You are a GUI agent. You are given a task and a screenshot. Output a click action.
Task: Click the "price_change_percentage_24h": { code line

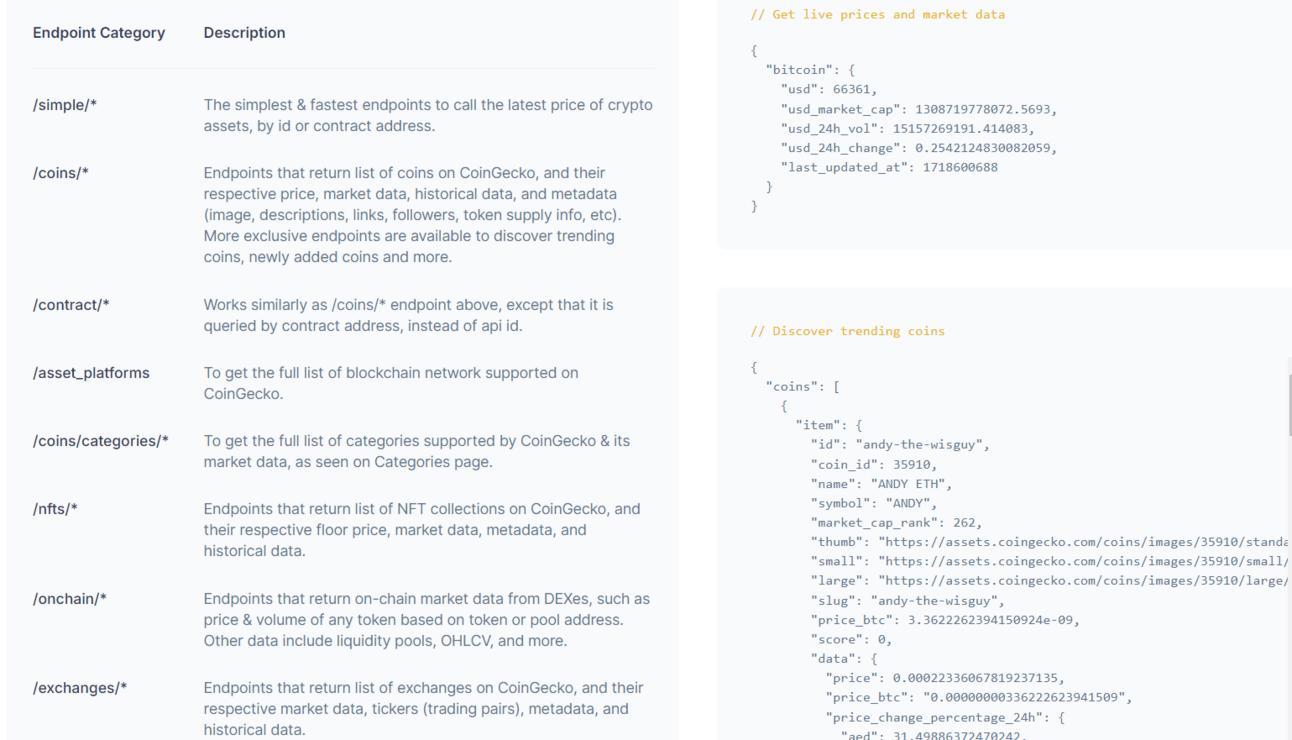[946, 718]
